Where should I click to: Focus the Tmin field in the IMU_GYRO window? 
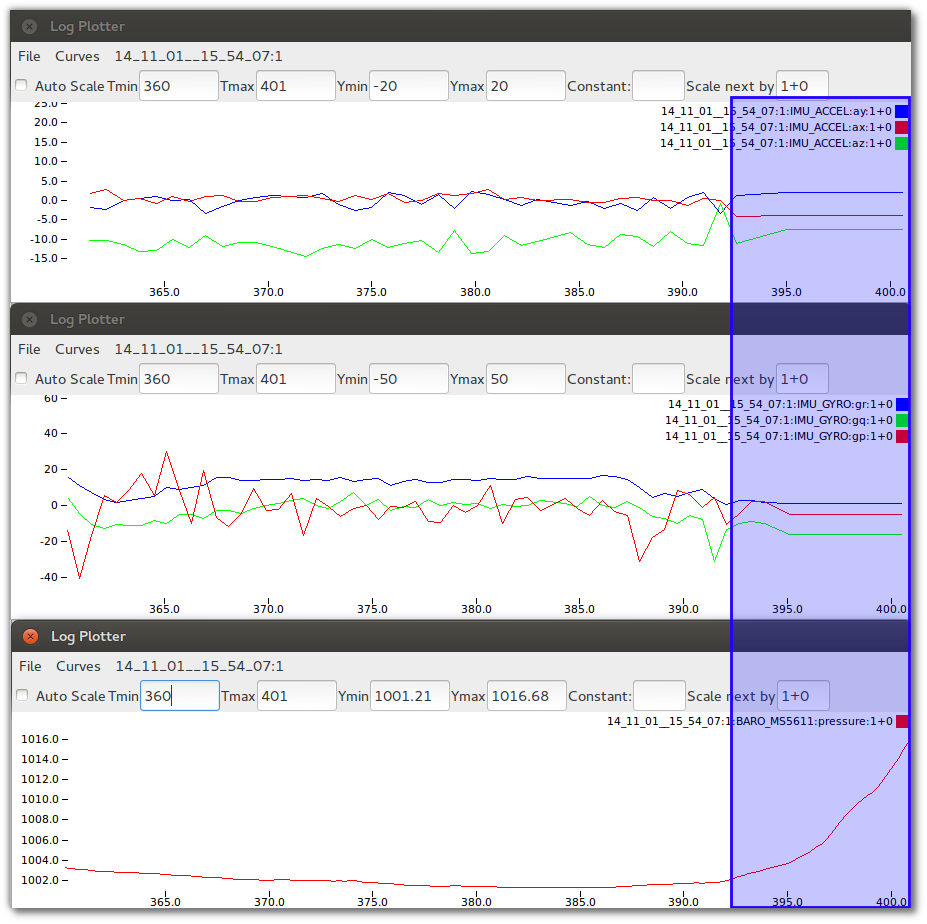(179, 379)
